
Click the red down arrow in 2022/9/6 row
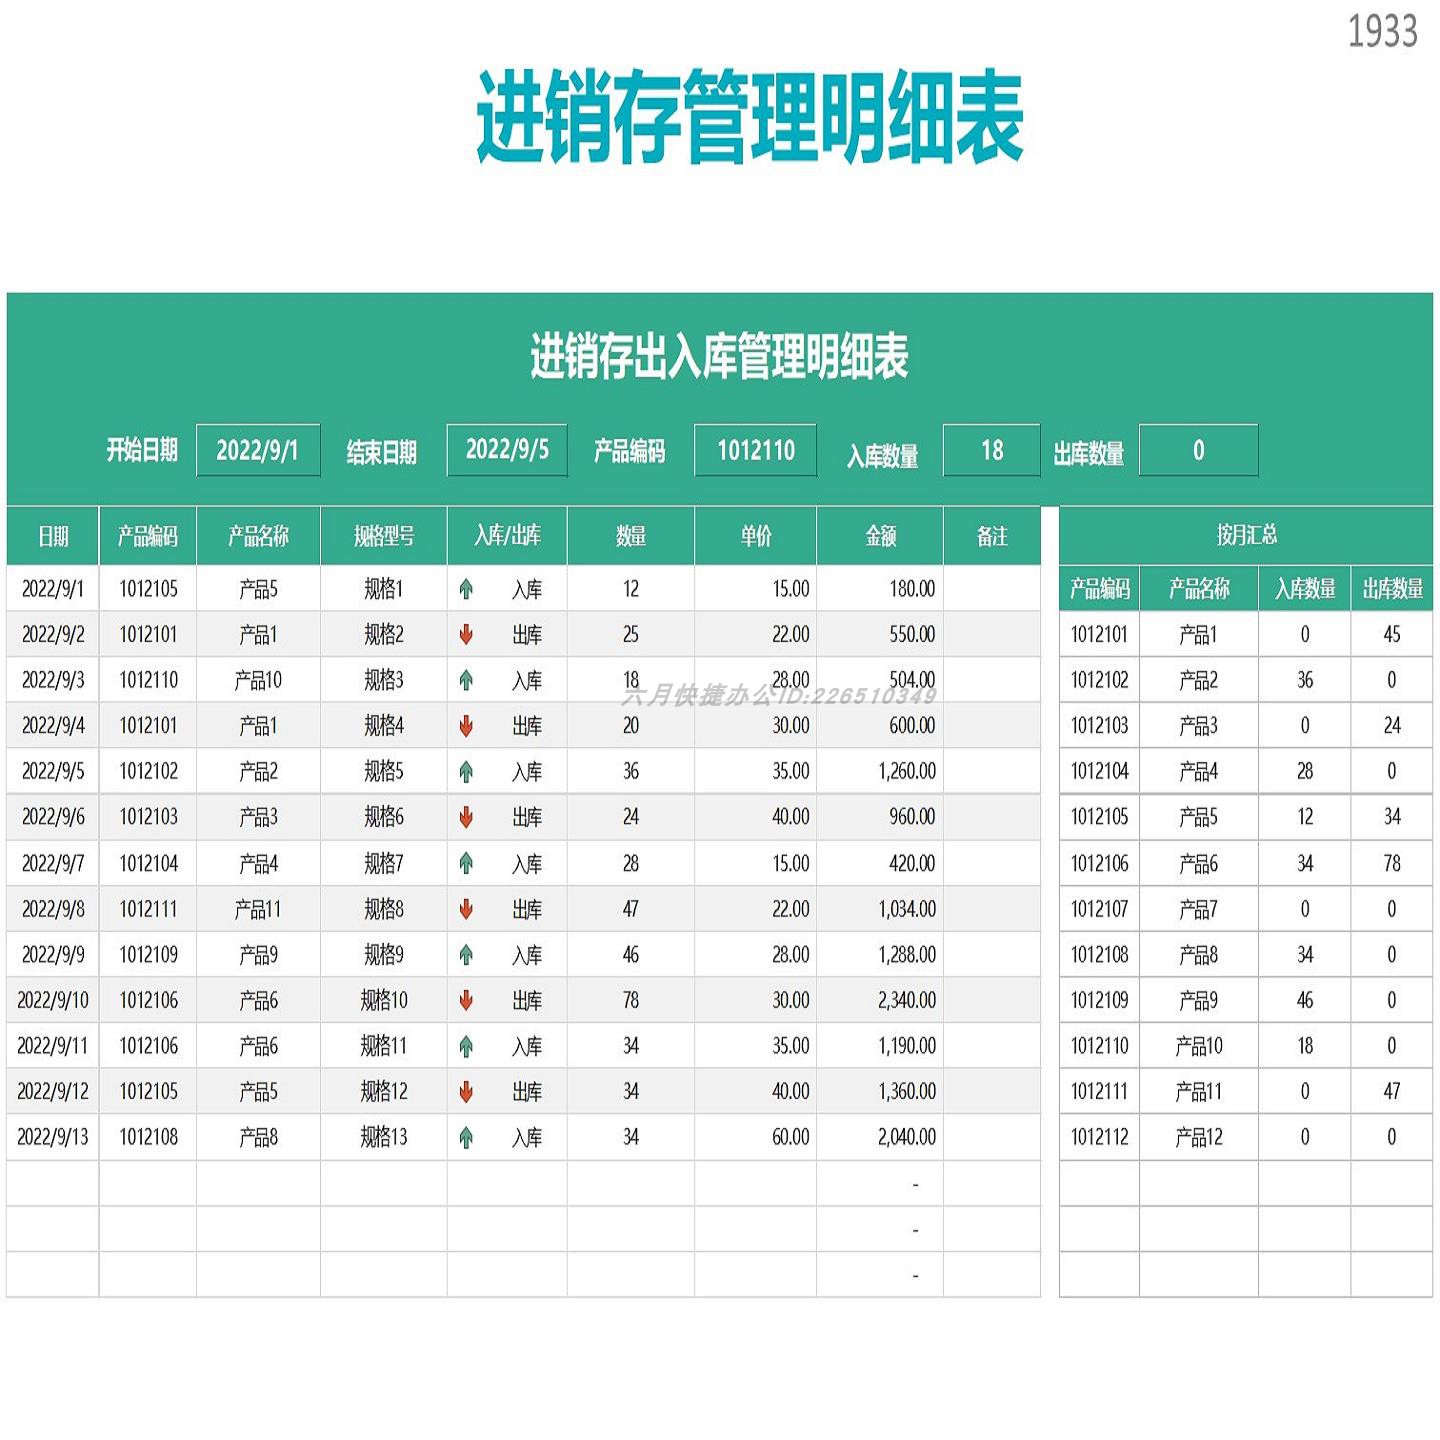(466, 817)
